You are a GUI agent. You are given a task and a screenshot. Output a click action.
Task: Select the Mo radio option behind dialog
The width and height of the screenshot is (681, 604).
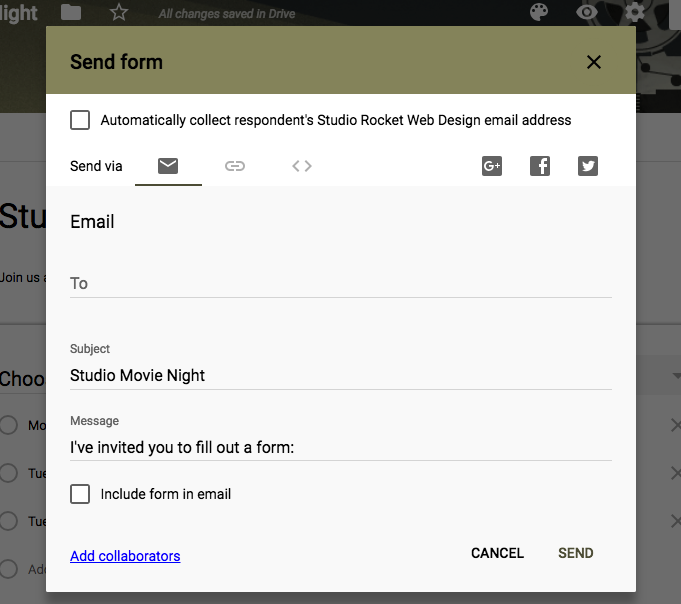pos(9,425)
